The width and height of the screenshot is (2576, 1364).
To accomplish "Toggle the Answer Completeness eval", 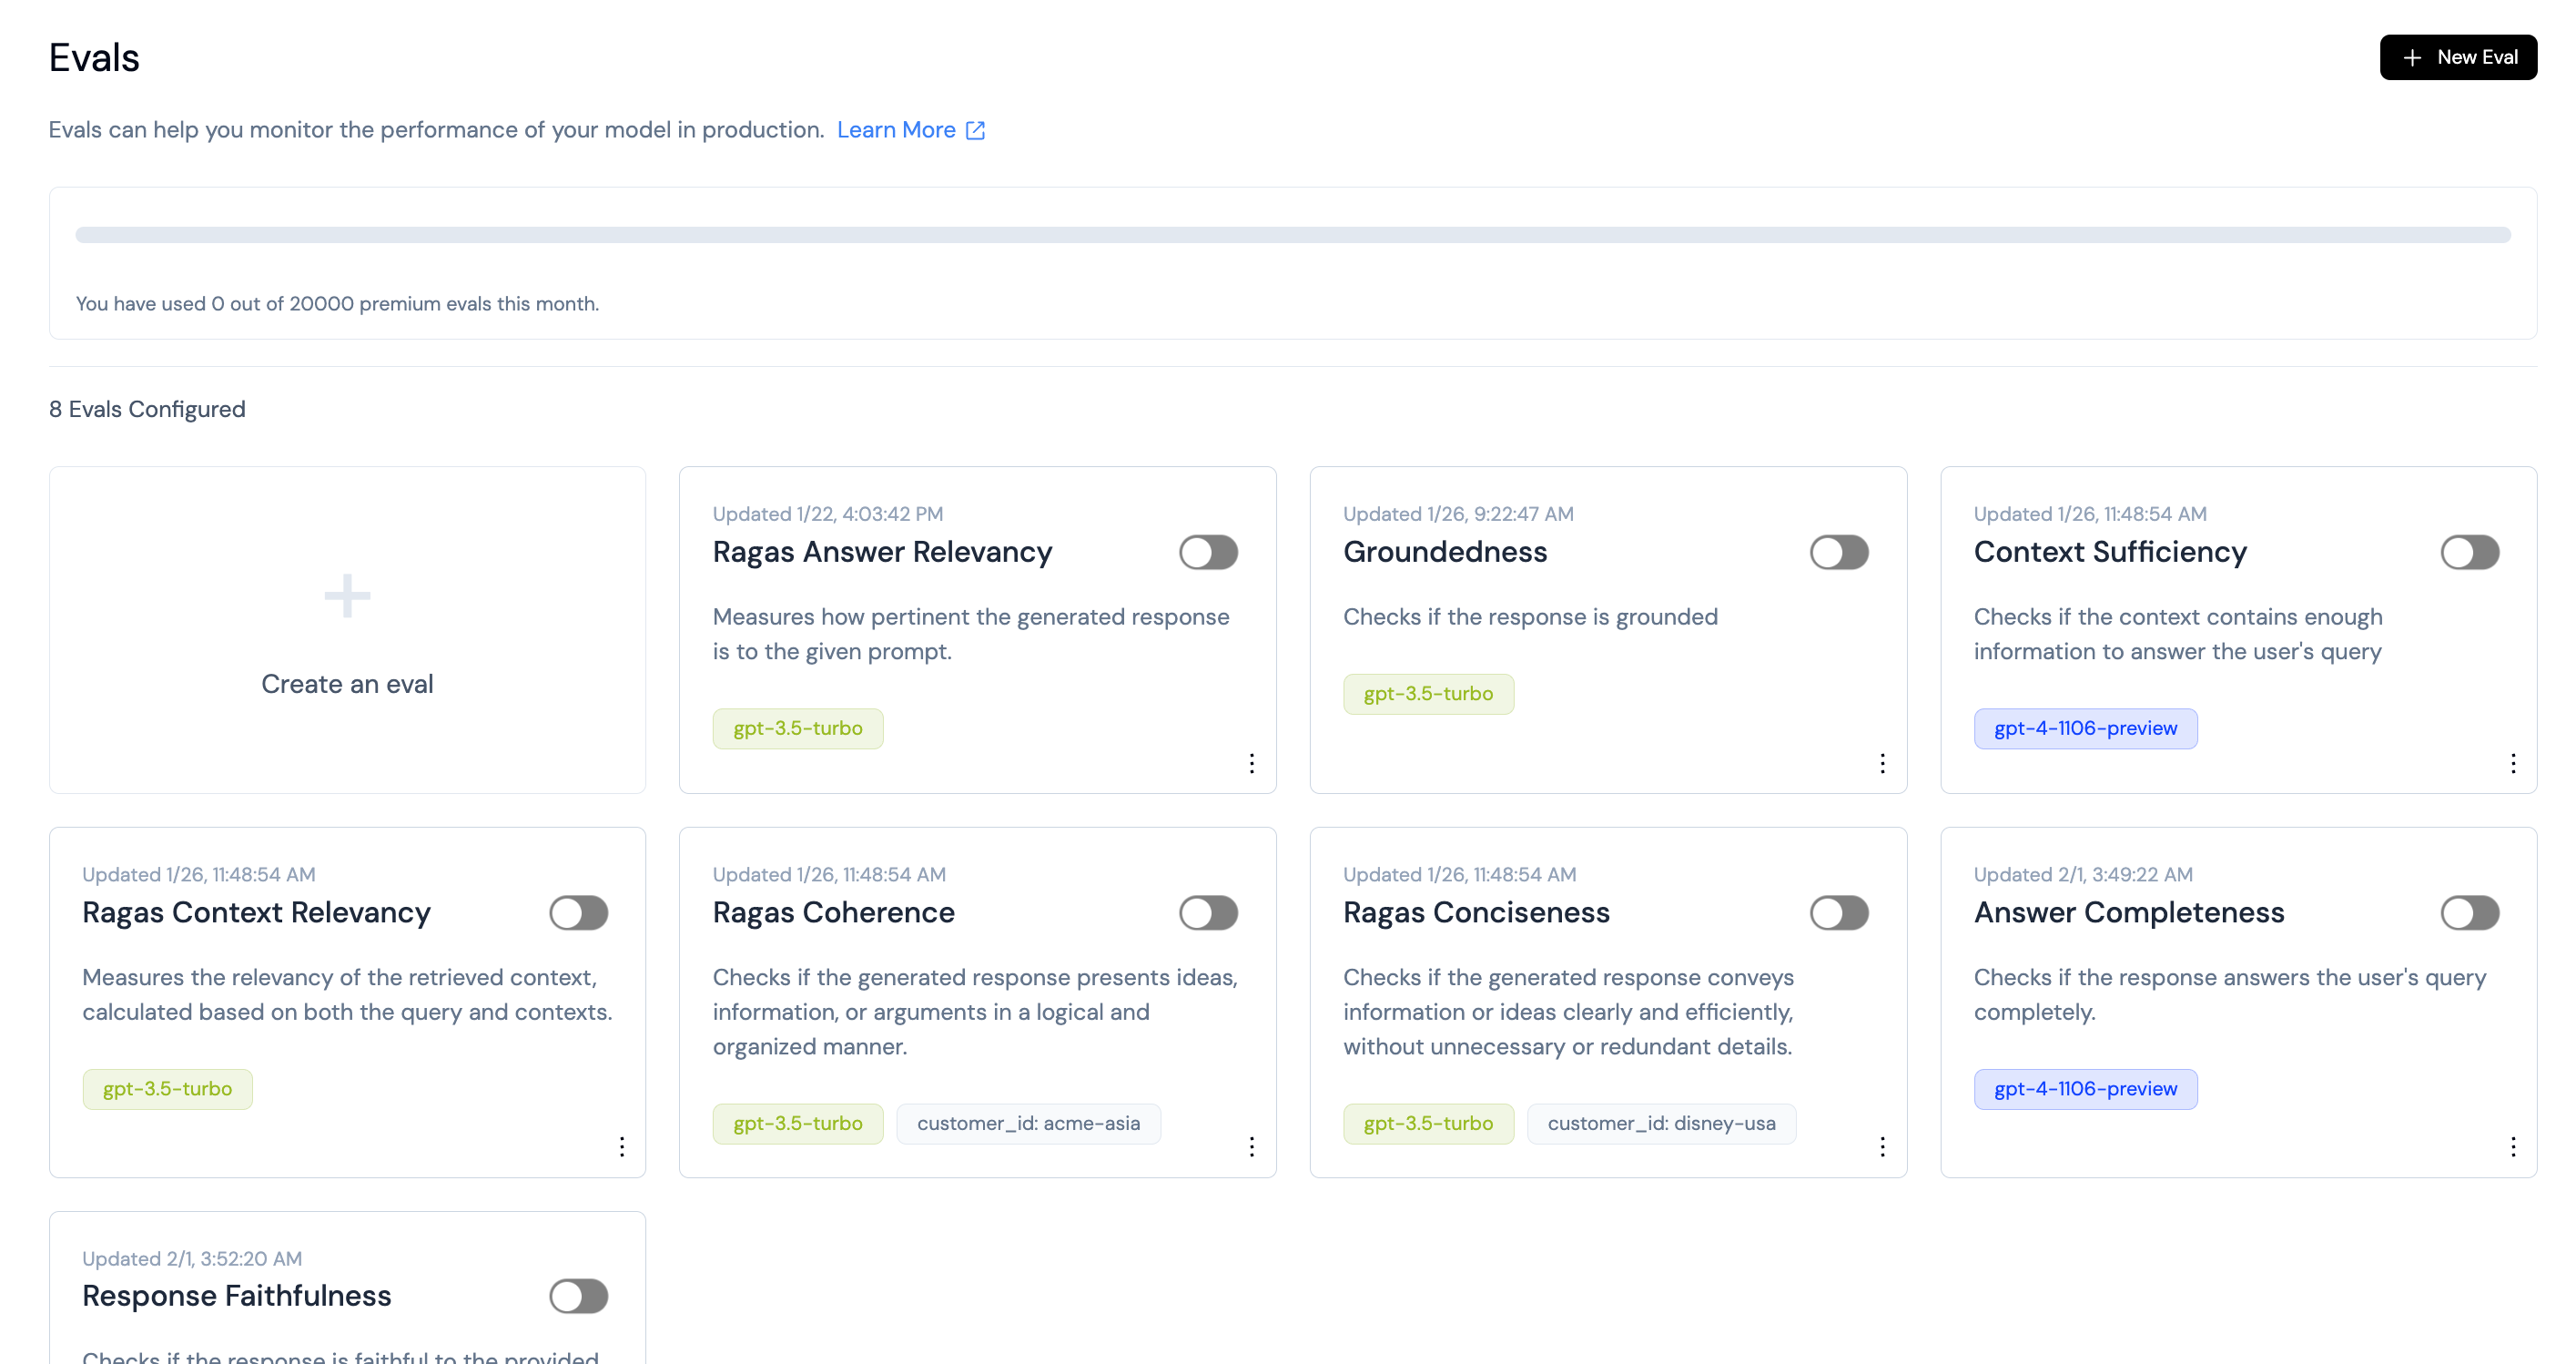I will (2469, 912).
